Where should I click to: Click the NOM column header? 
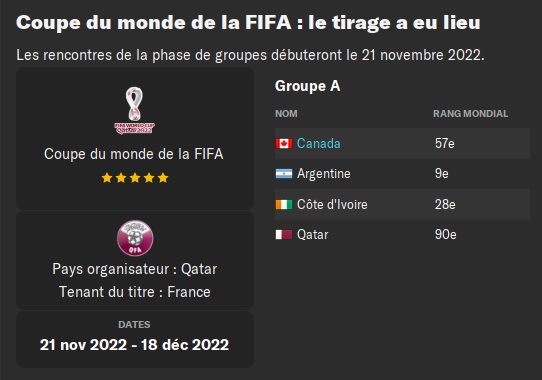286,113
